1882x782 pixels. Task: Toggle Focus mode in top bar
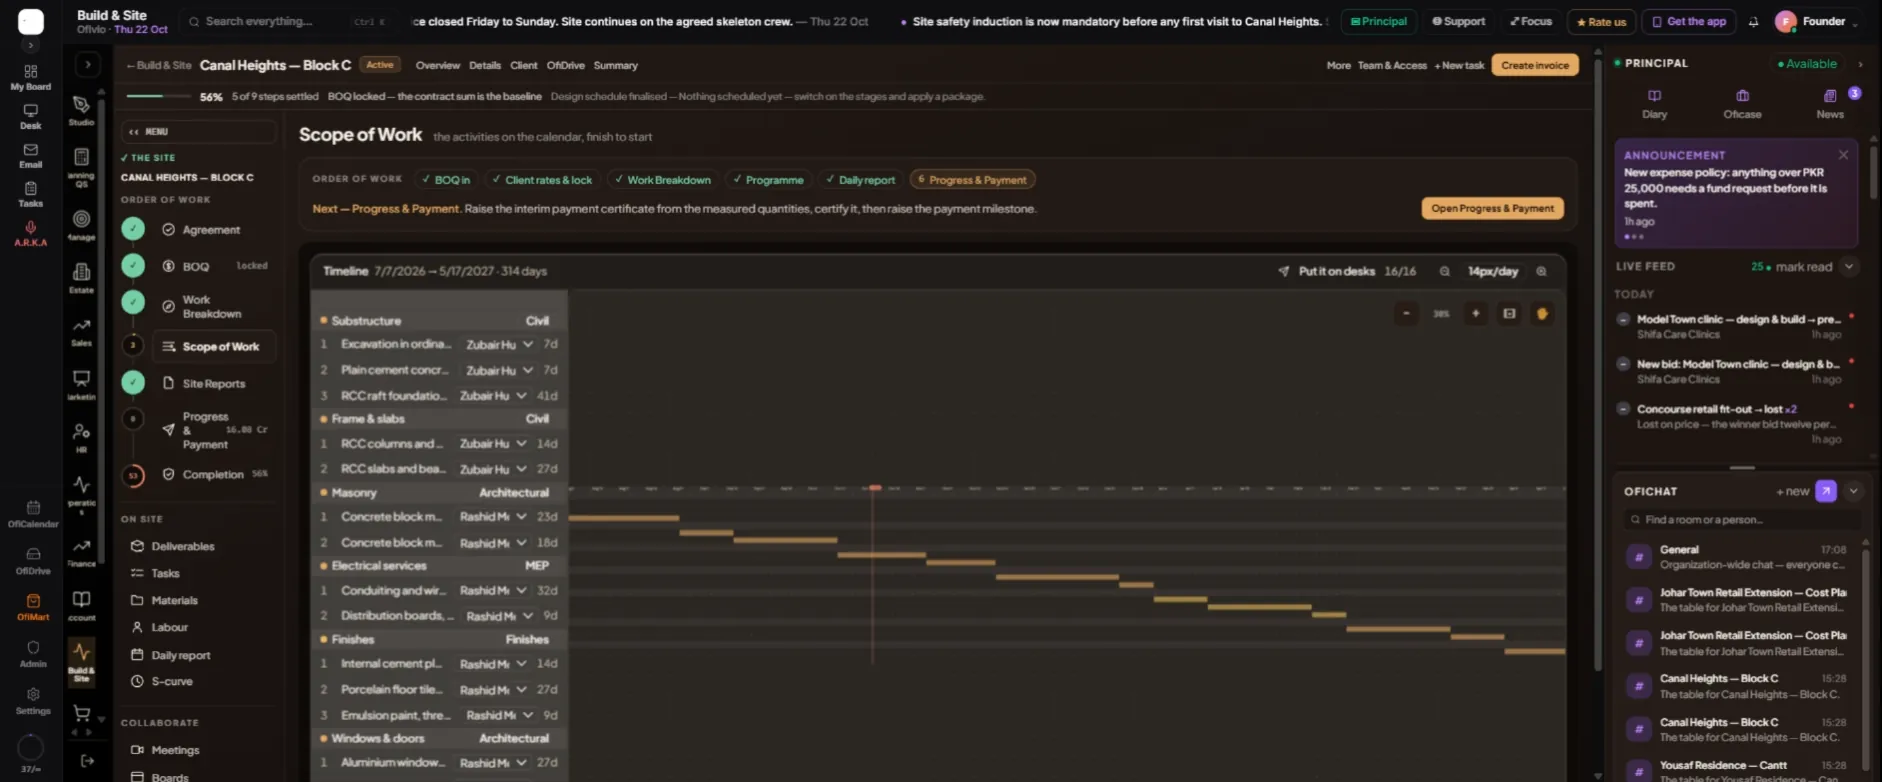(1530, 21)
